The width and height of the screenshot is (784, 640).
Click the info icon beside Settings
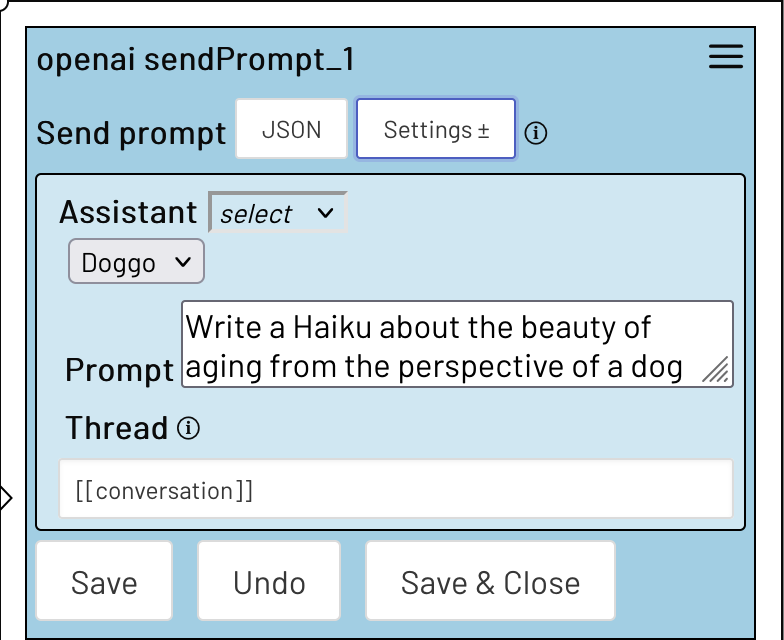pos(536,133)
